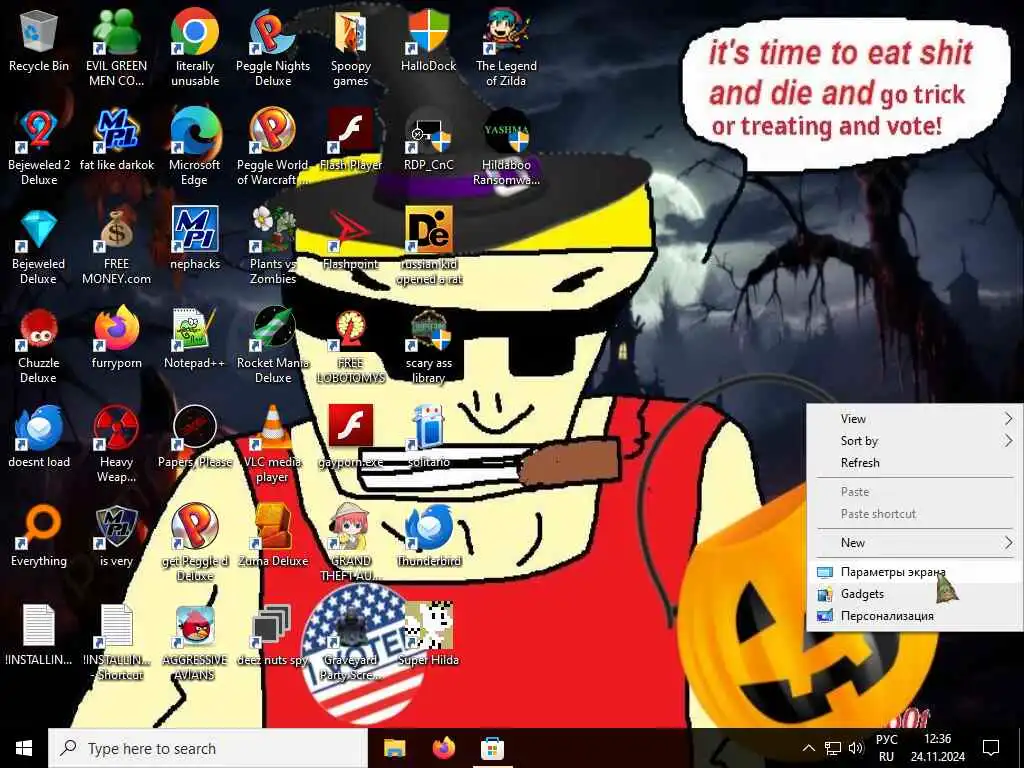Click the Chrome icon named literally unusable
1024x768 pixels.
(195, 33)
